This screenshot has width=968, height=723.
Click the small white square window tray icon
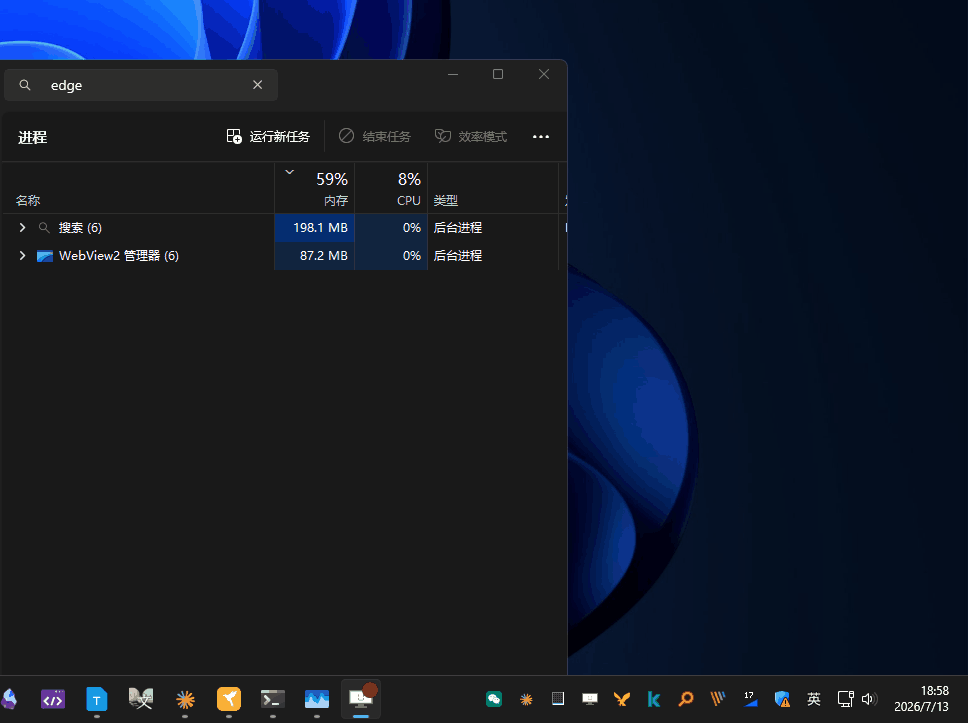coord(558,698)
